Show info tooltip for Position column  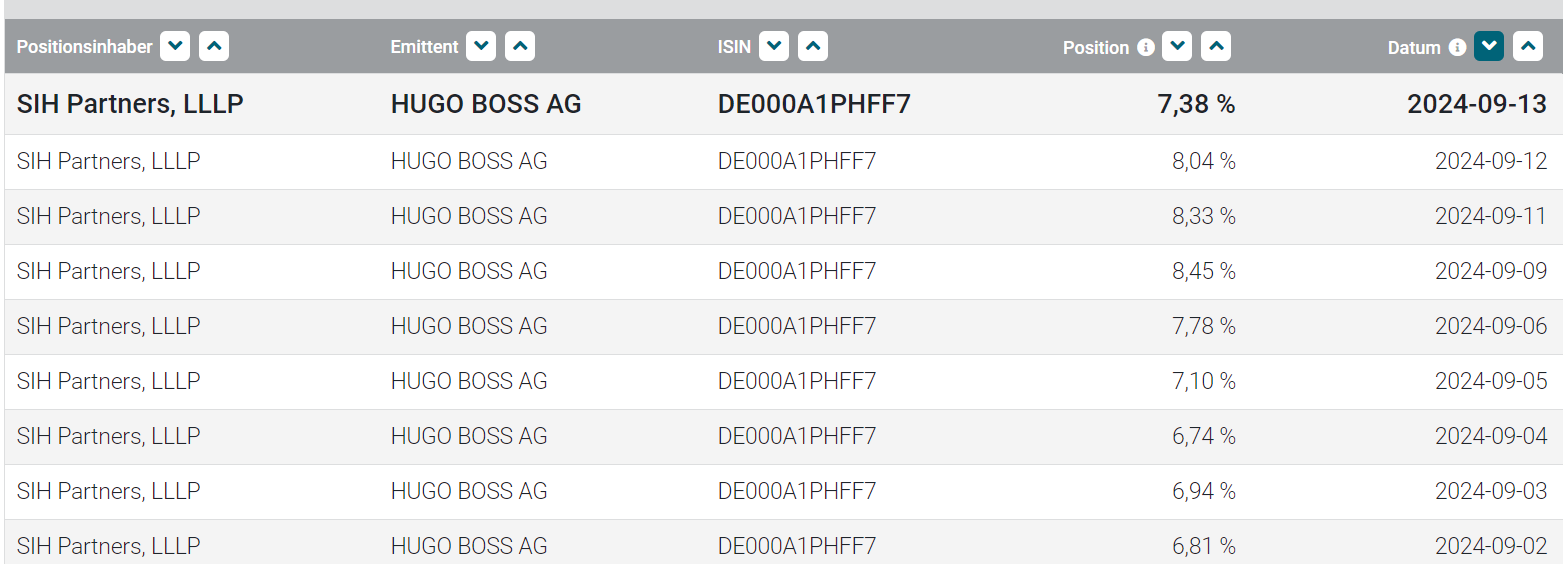pos(1146,47)
